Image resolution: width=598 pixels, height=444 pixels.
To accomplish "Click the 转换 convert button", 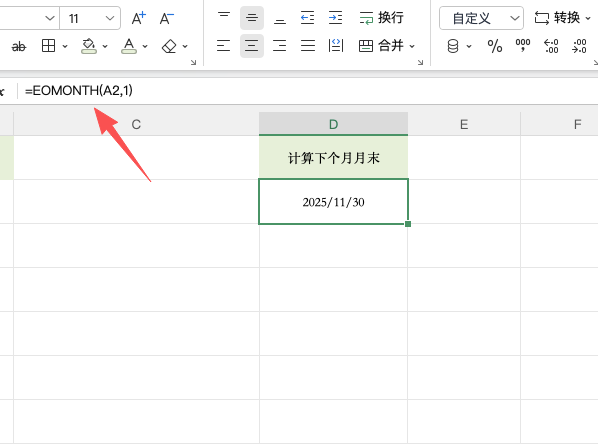I will 557,18.
